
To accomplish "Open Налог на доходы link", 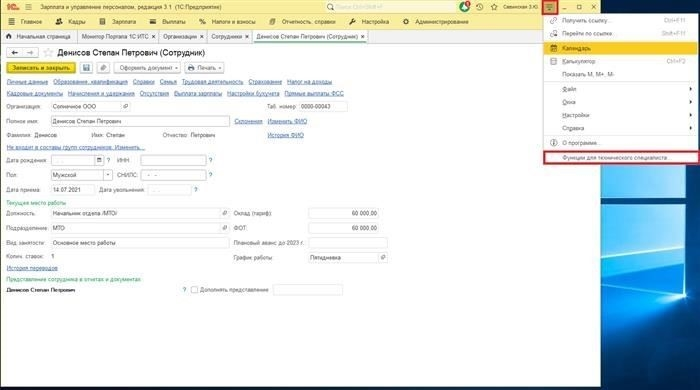I will point(309,82).
